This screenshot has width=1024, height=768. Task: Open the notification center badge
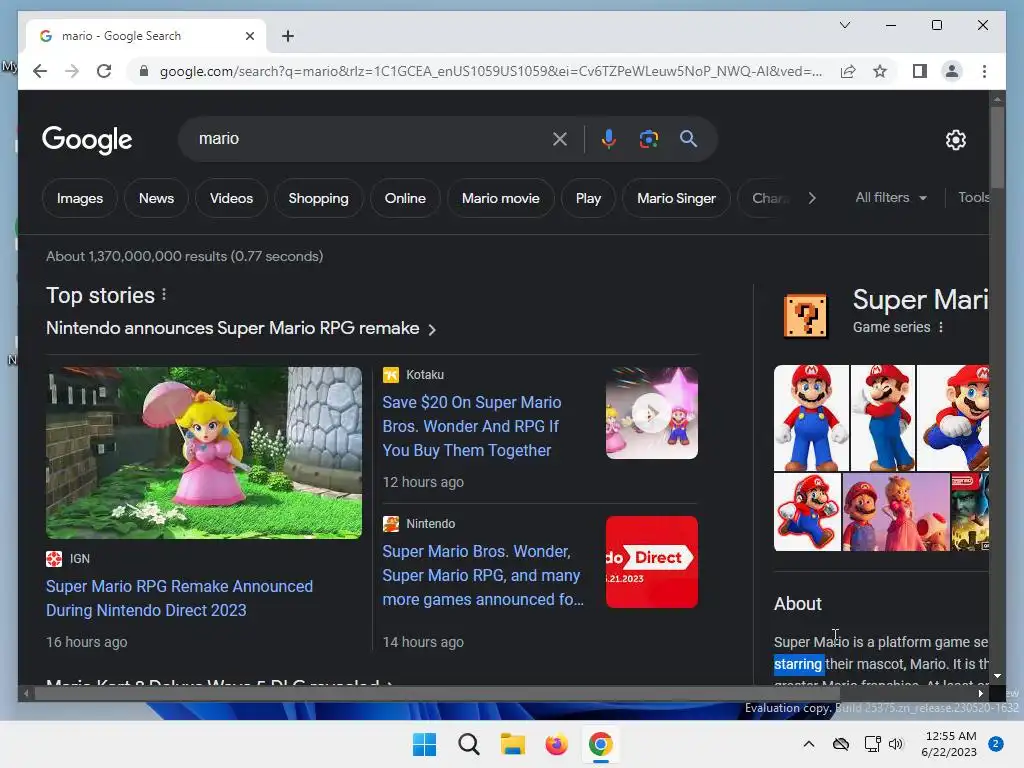995,744
